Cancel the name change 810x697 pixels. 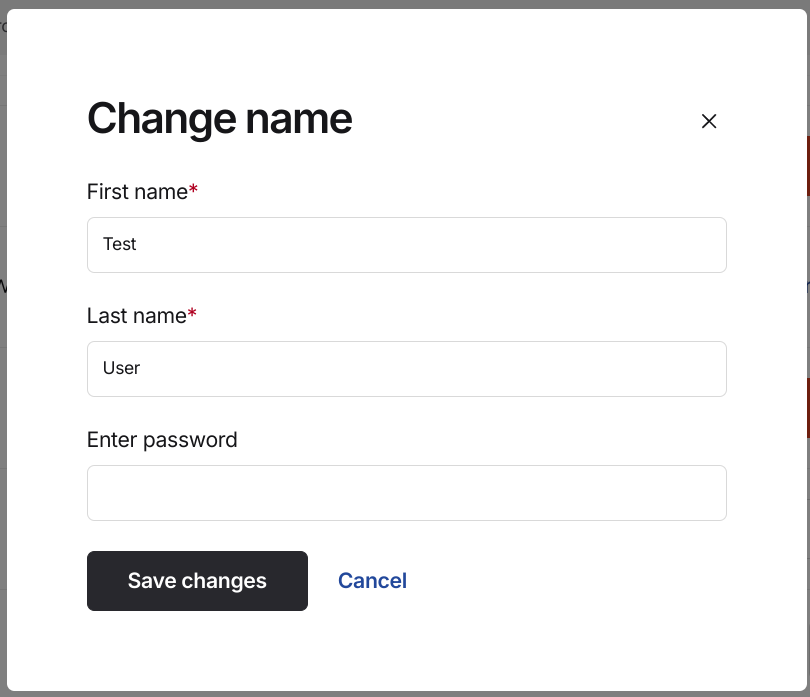(372, 581)
